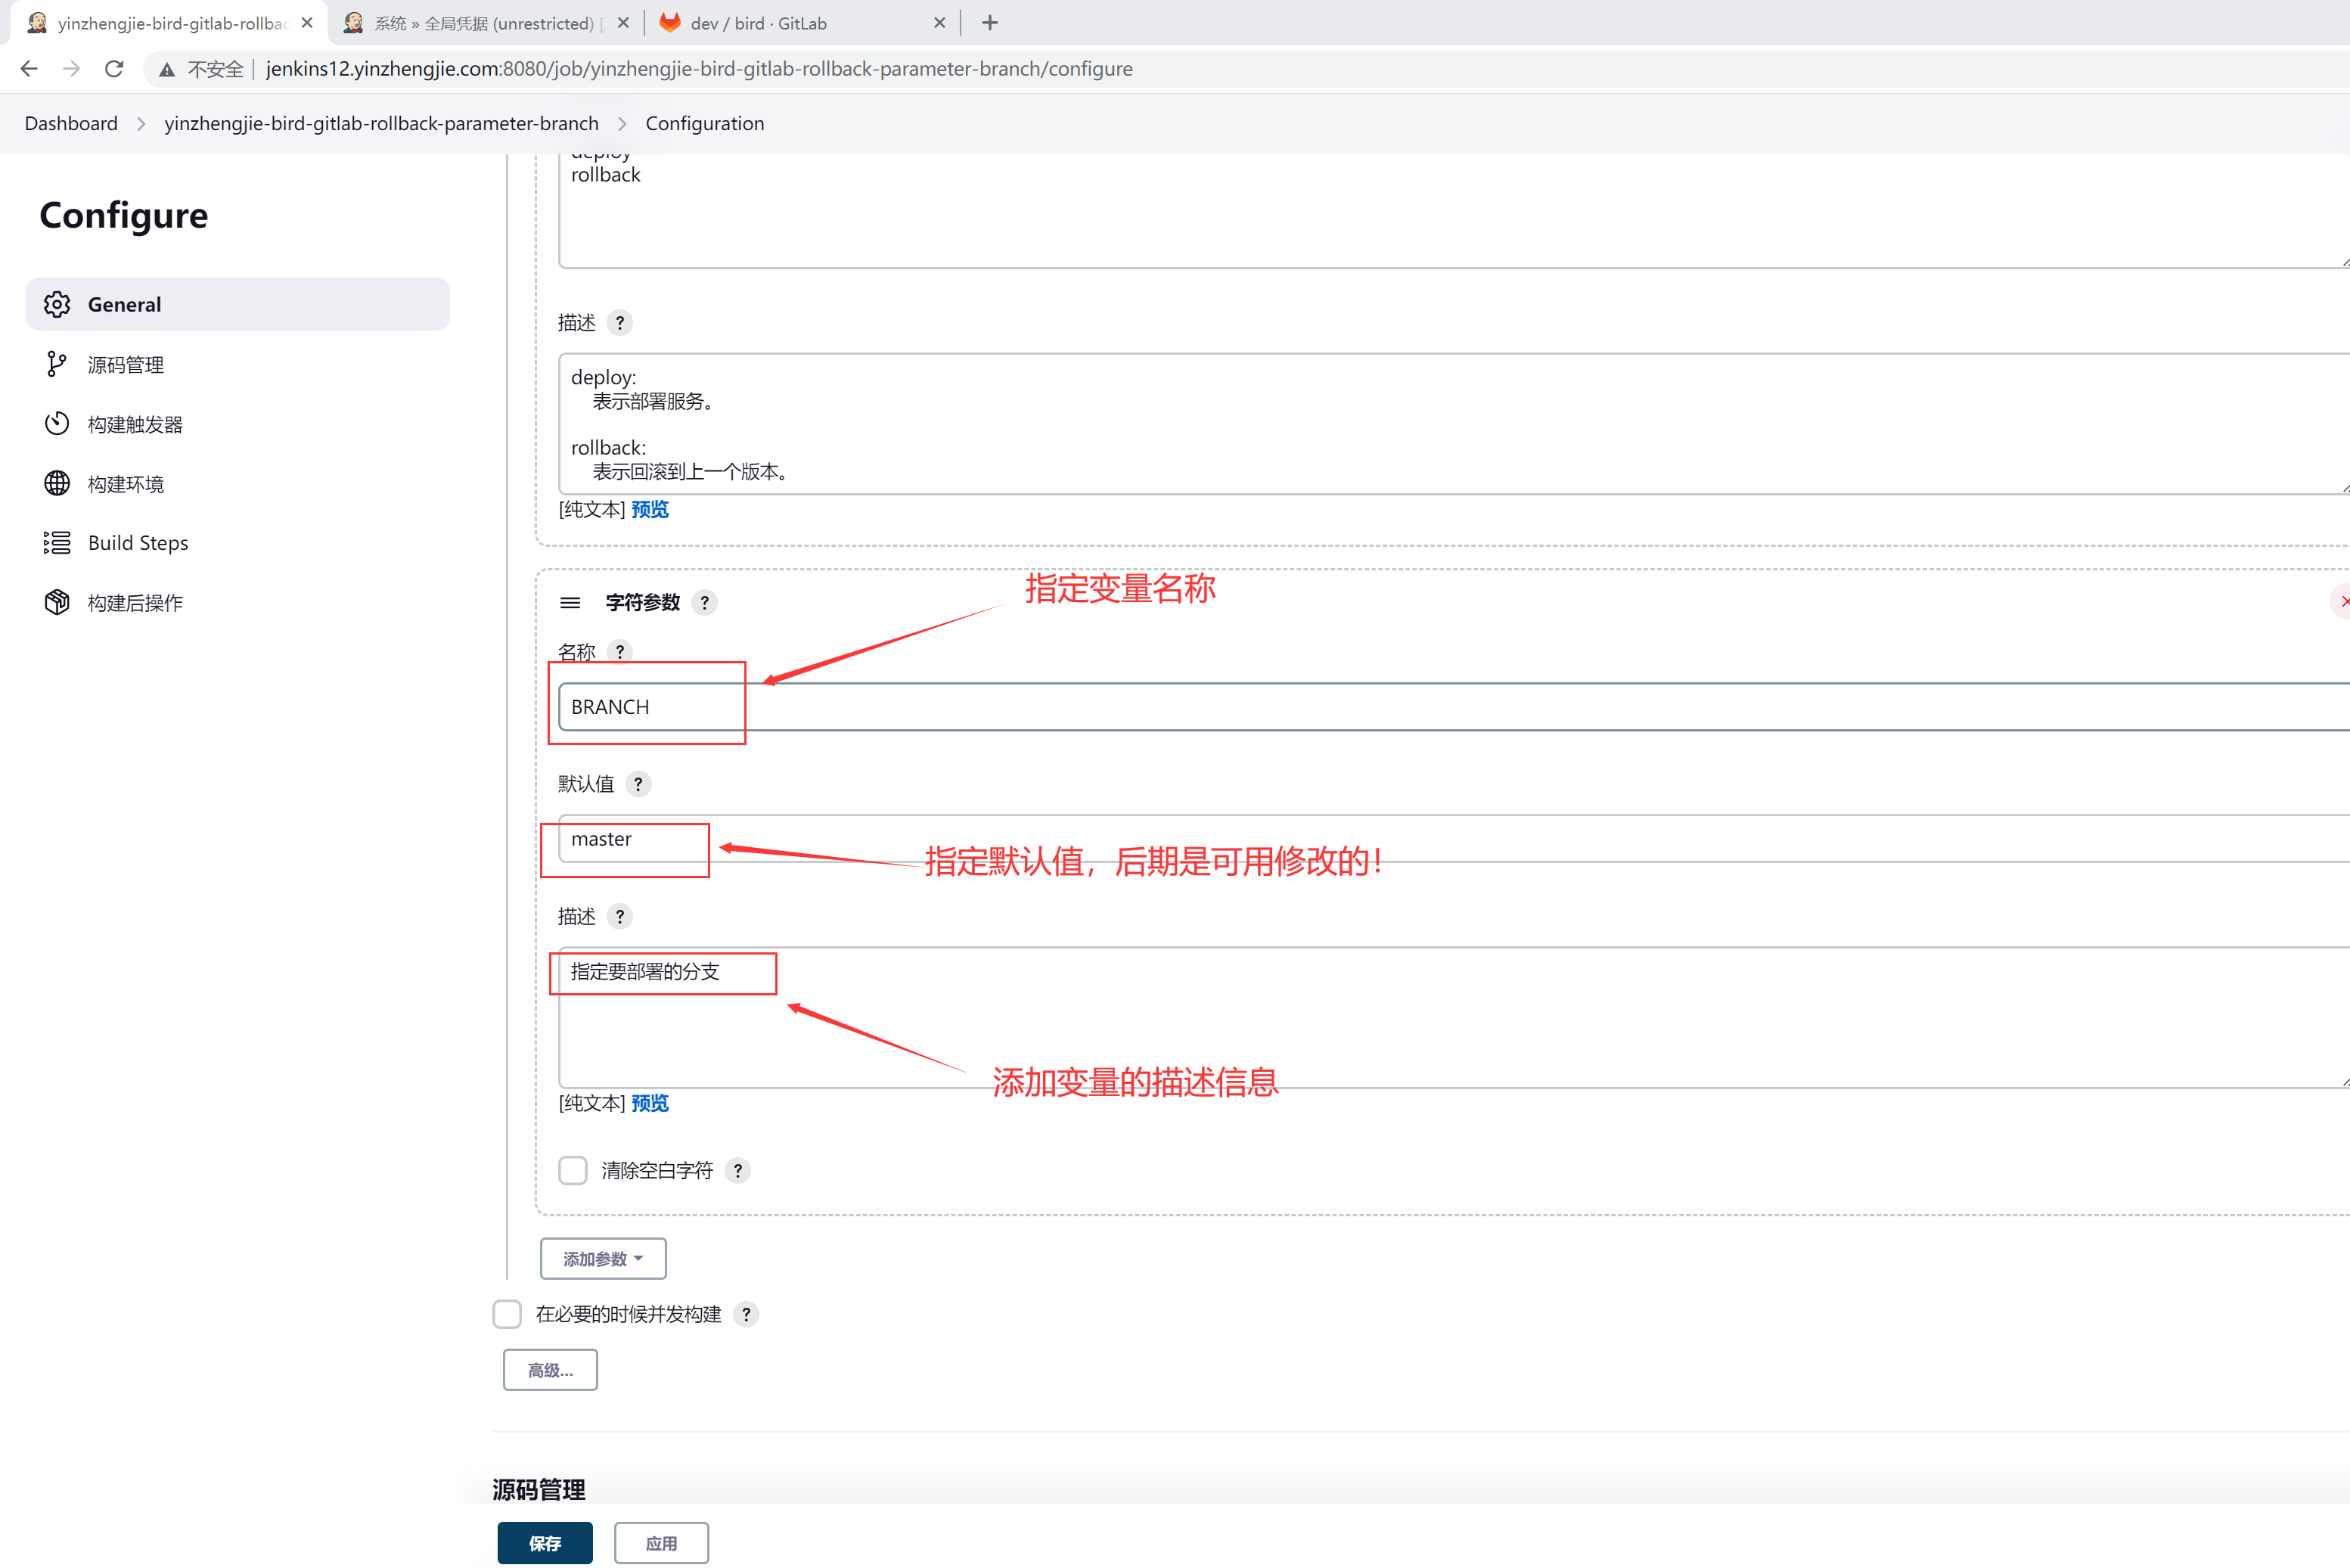This screenshot has width=2350, height=1568.
Task: Click 预览 link under BRANCH description
Action: (650, 1103)
